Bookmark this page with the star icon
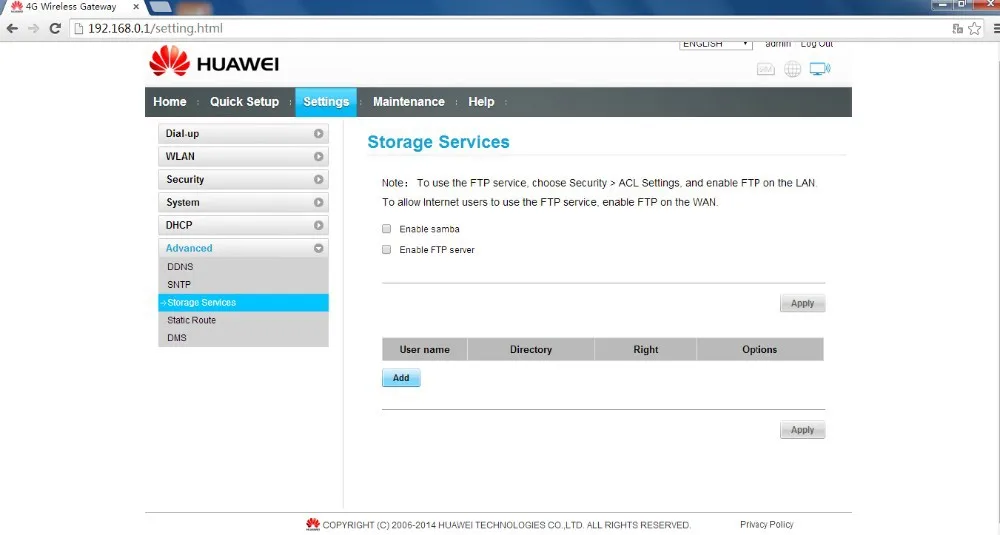The image size is (1000, 535). coord(975,28)
